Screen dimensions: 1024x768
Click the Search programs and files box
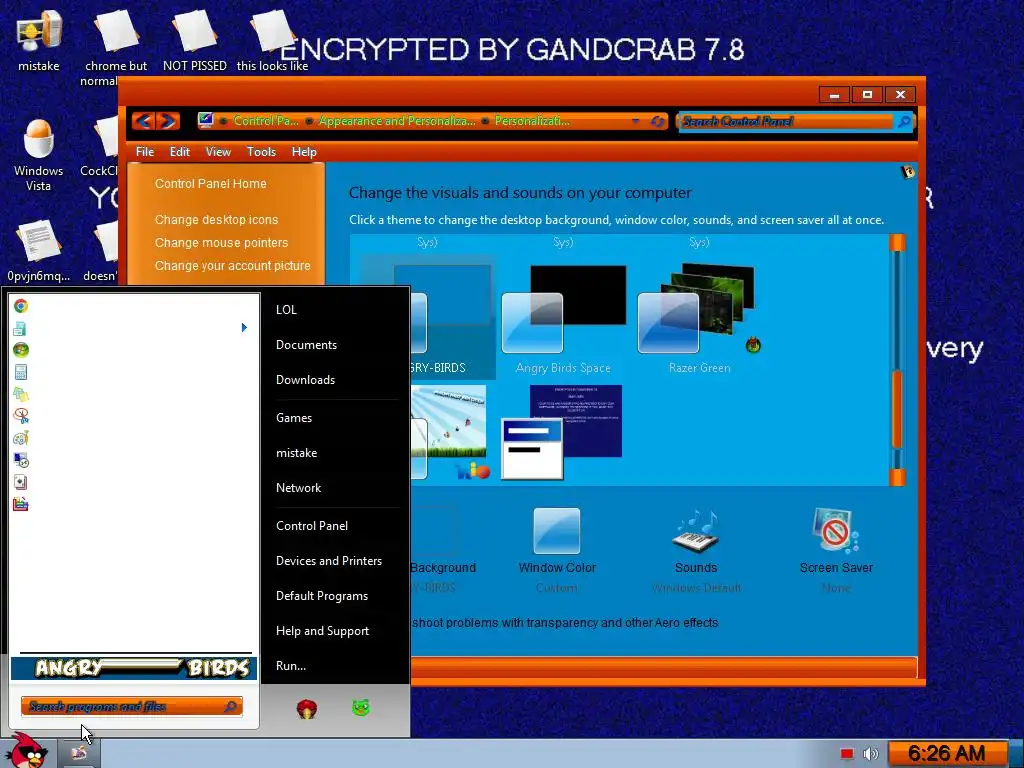pos(131,707)
